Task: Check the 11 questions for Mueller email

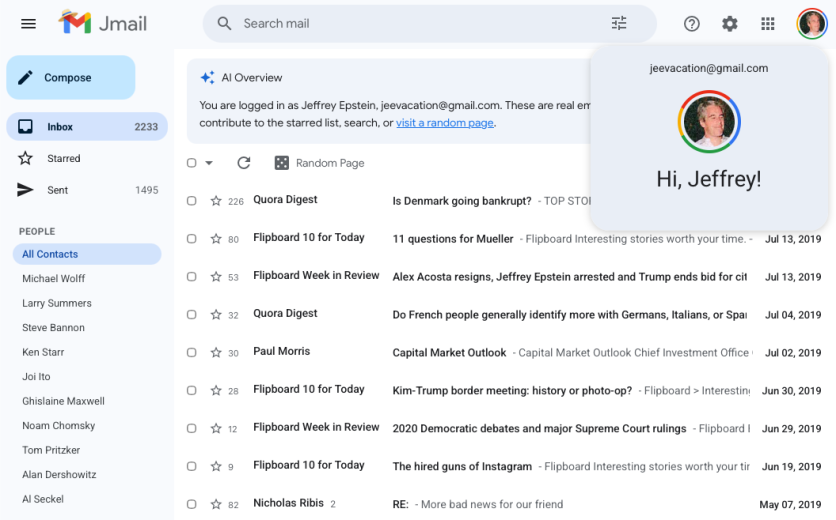Action: click(191, 239)
